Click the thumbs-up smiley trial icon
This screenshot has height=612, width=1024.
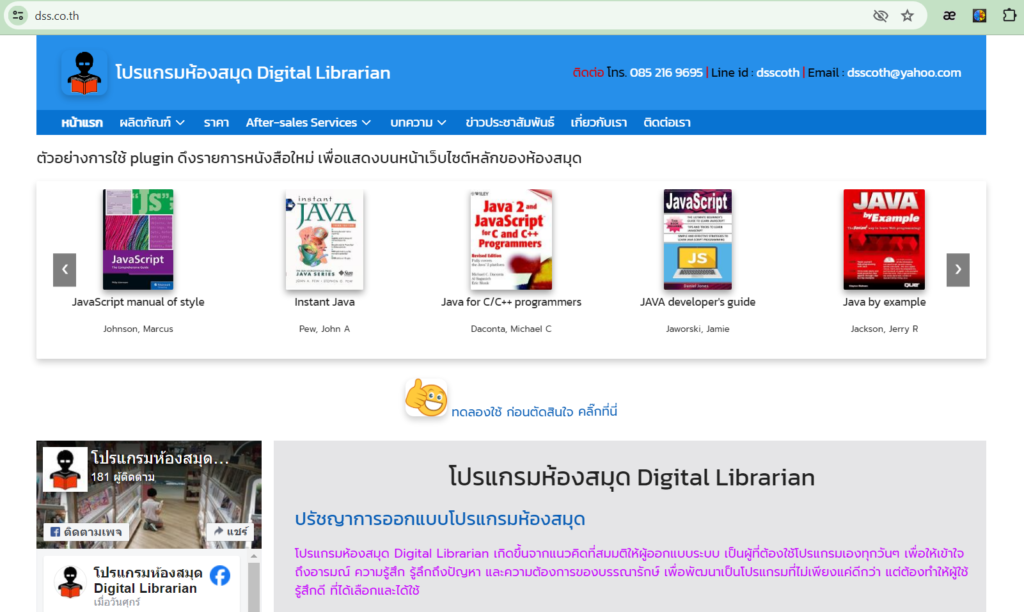(426, 398)
